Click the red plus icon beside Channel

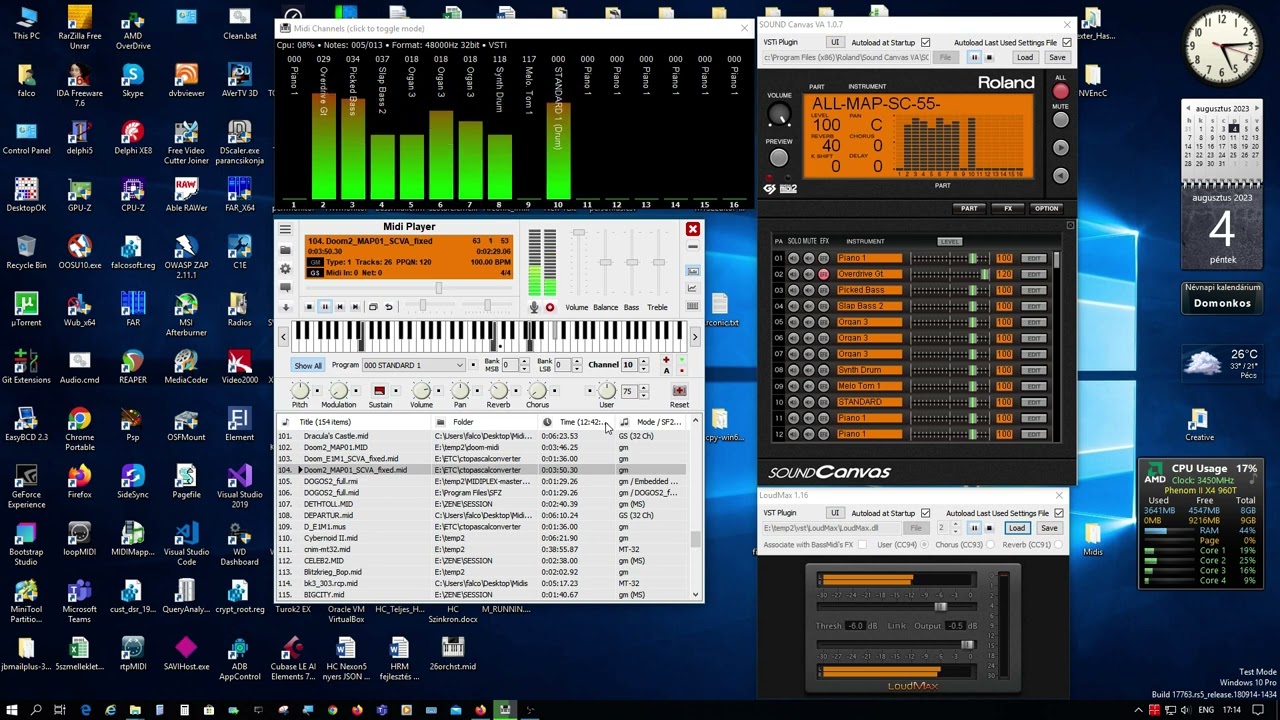pyautogui.click(x=666, y=360)
